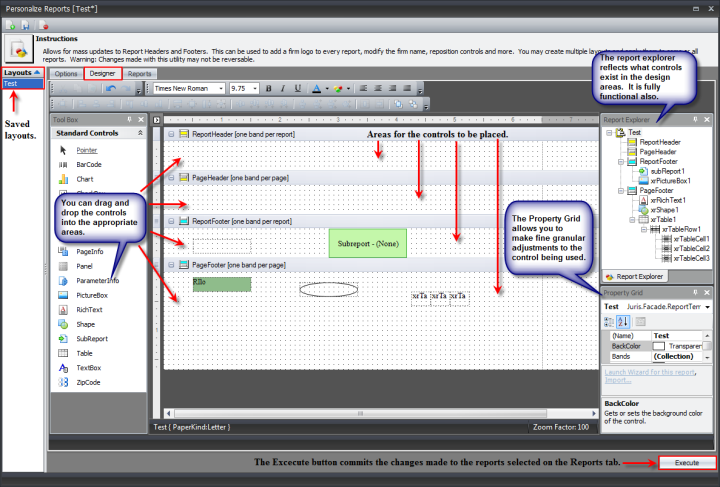
Task: Click the BackColor swatch in Property Grid
Action: [x=658, y=345]
